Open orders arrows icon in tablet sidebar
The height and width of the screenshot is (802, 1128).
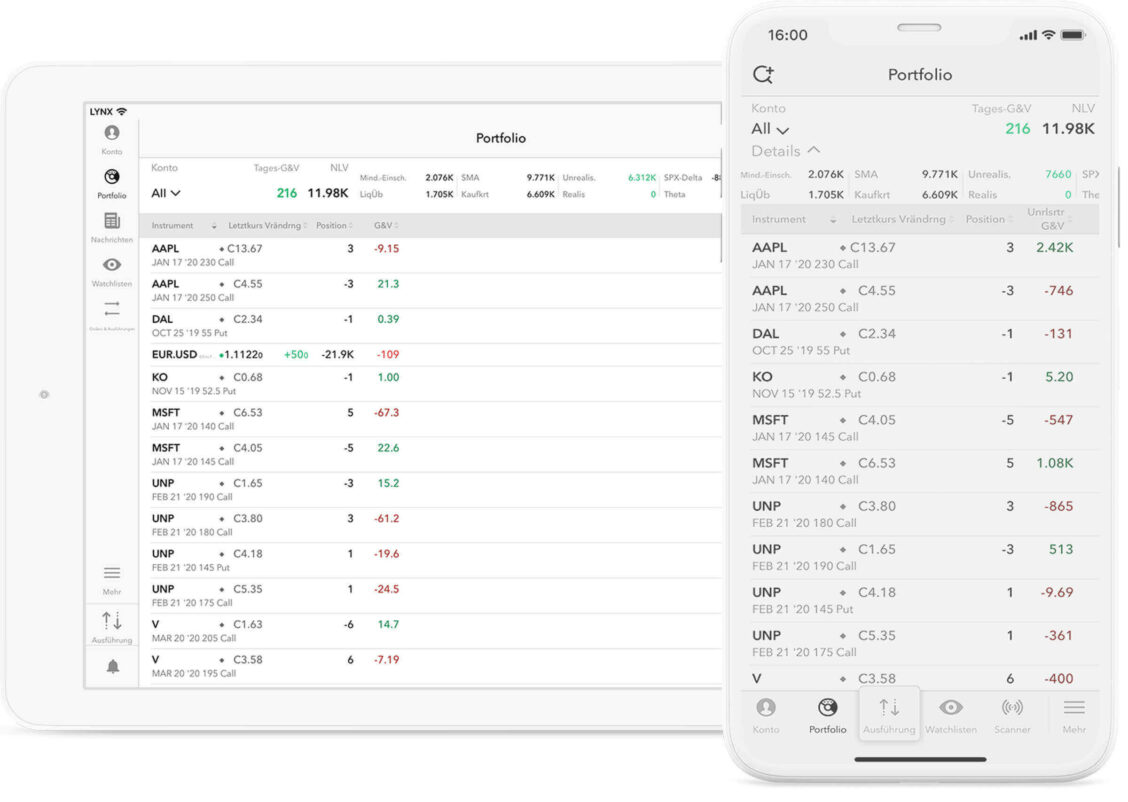pos(112,310)
